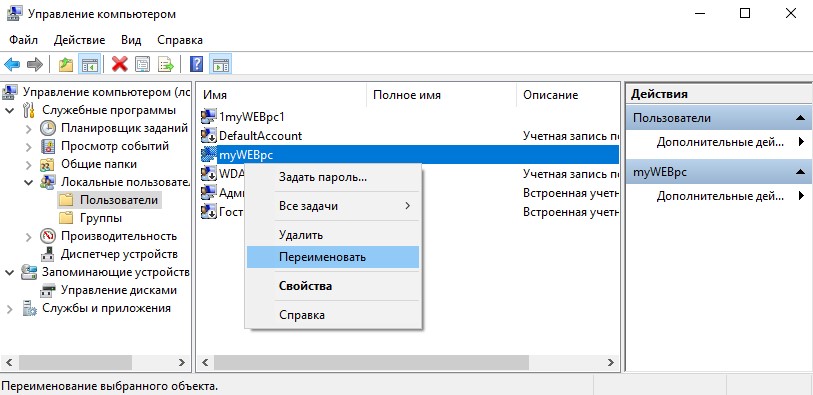Expand the Службы и приложения node
The height and width of the screenshot is (395, 813).
(x=10, y=309)
